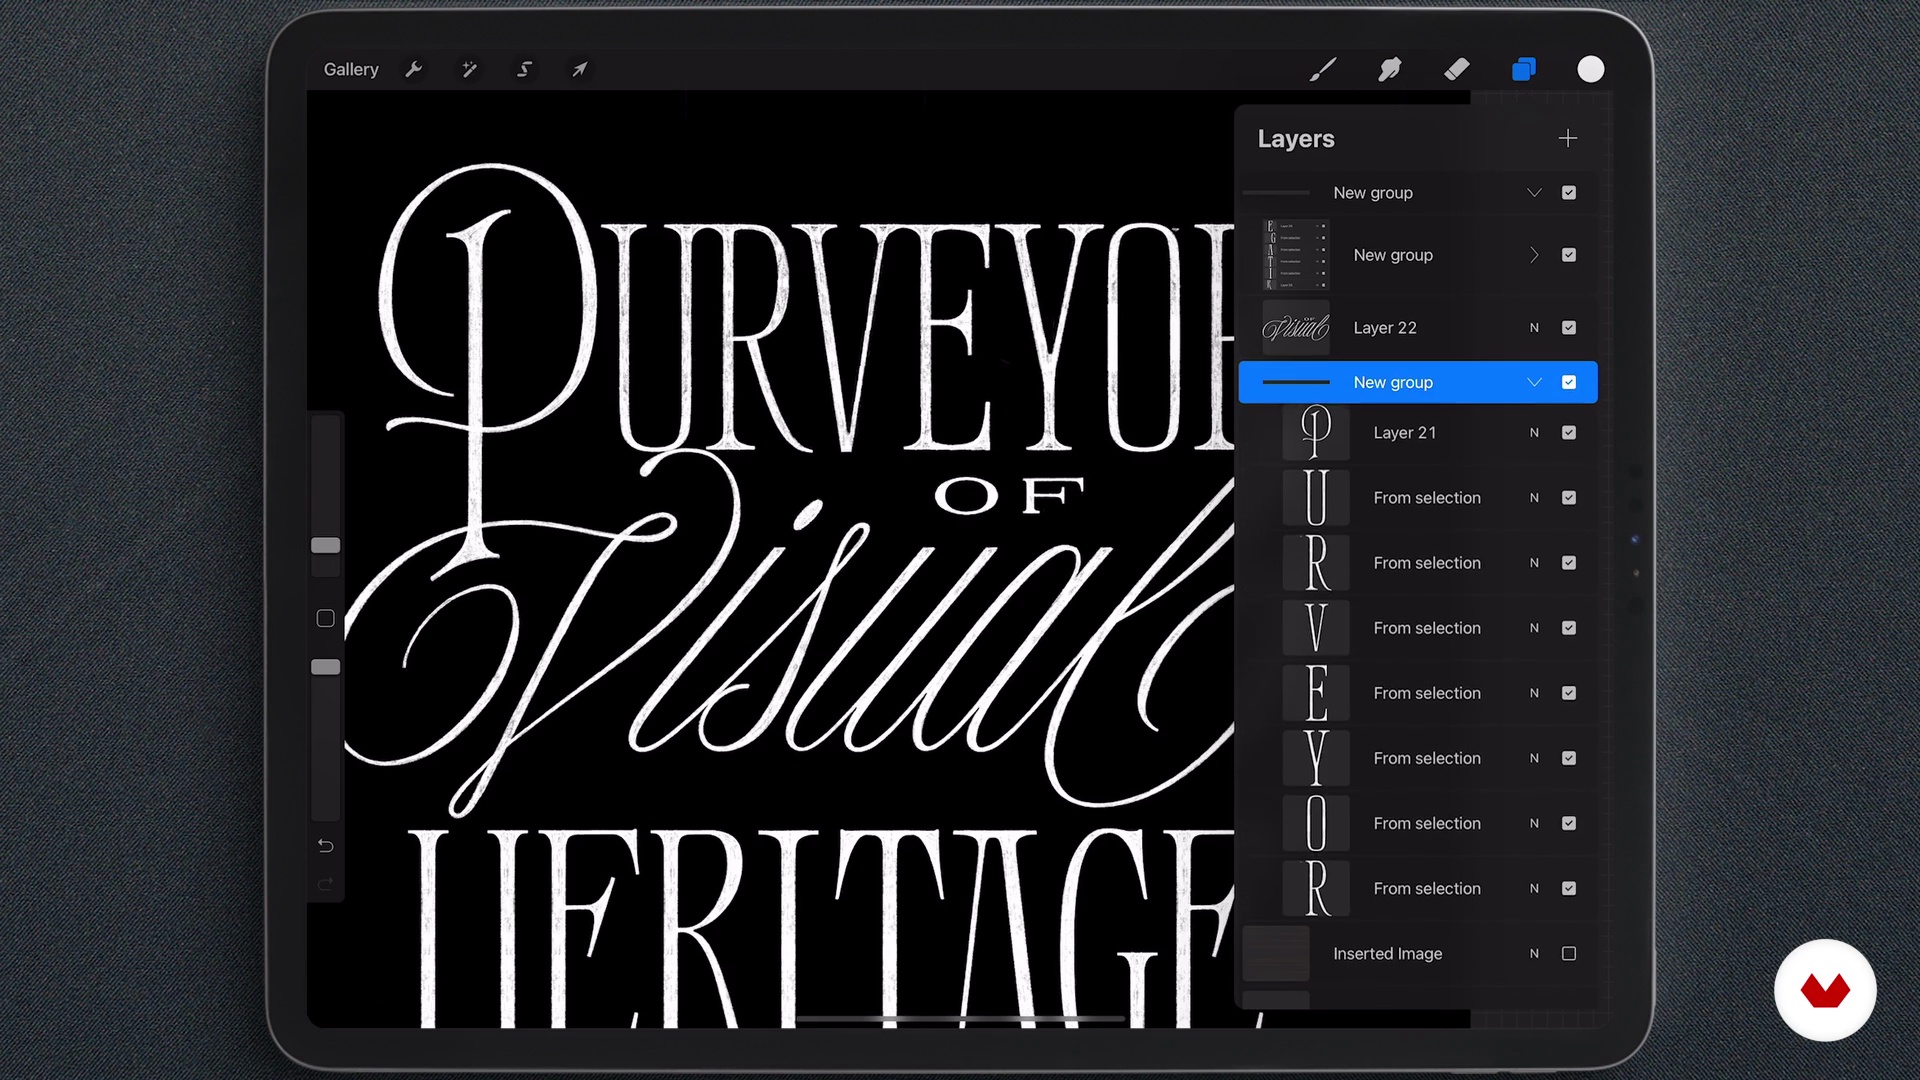
Task: Hide the V From selection layer
Action: [1569, 628]
